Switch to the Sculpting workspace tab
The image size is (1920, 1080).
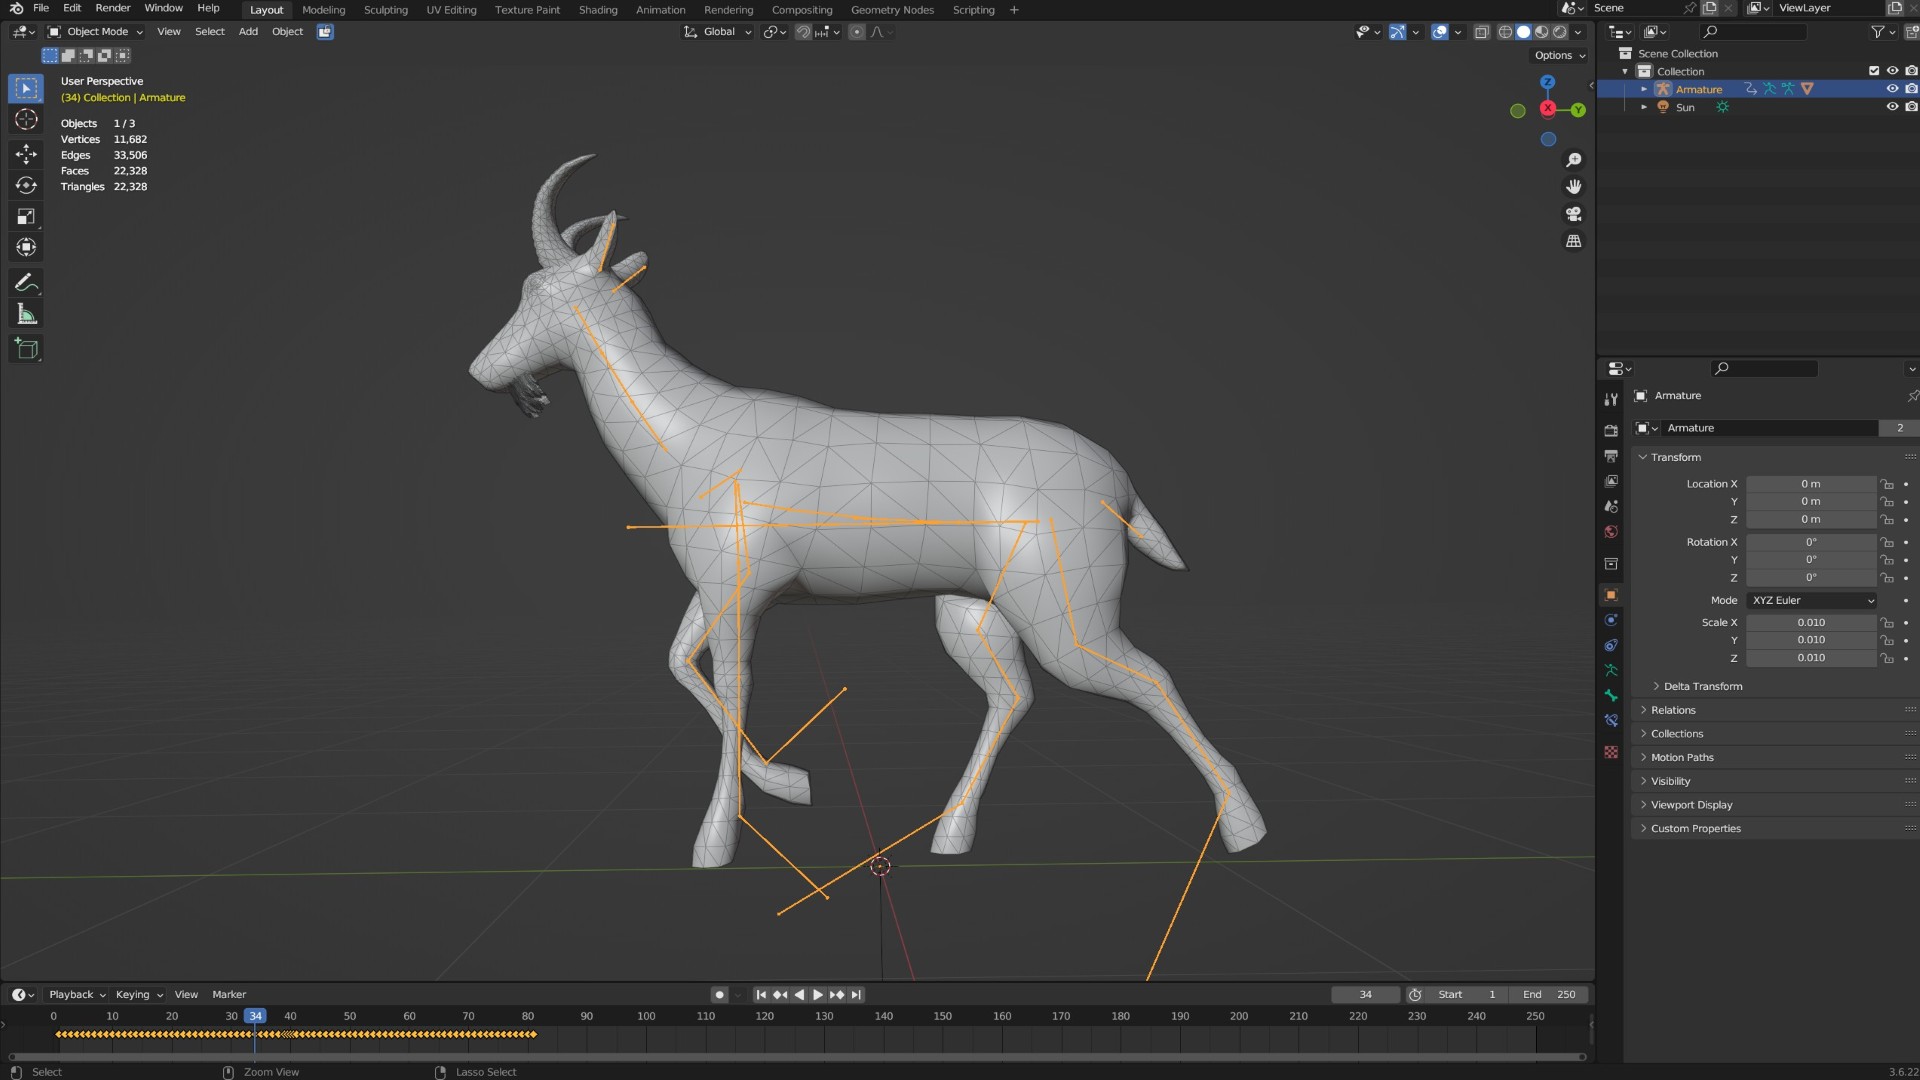[385, 10]
